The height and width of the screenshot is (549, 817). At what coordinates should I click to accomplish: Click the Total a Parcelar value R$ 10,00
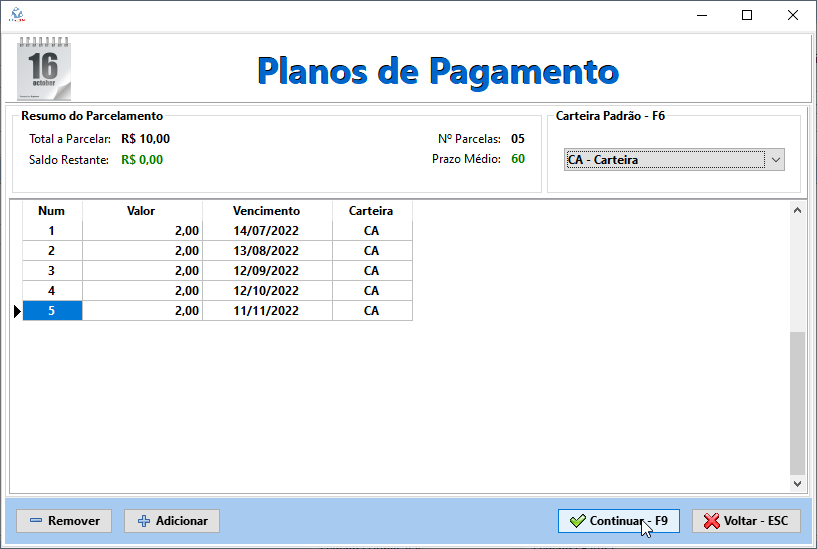click(x=145, y=139)
